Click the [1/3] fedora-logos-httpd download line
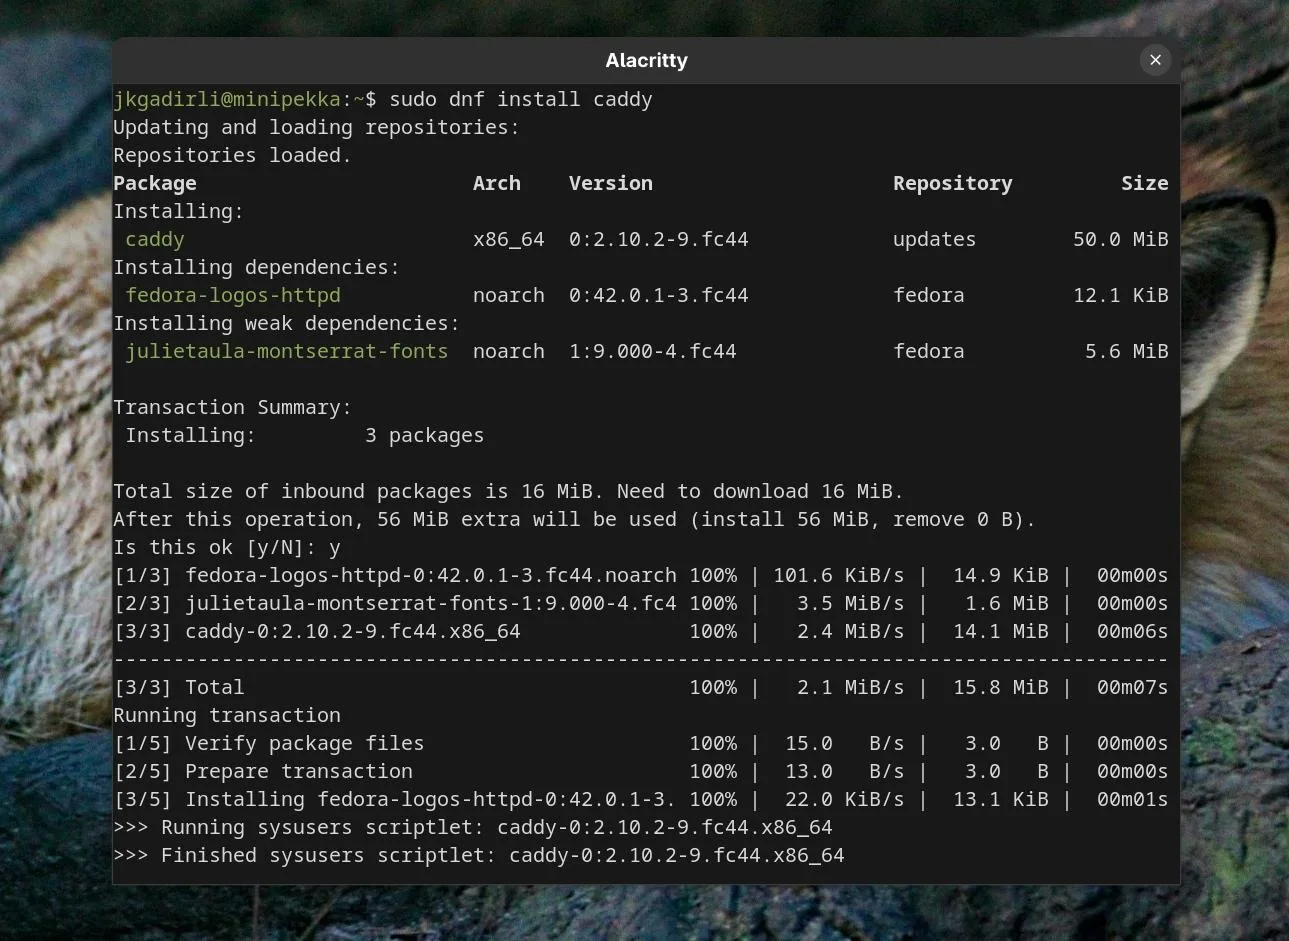The height and width of the screenshot is (941, 1289). click(x=641, y=575)
